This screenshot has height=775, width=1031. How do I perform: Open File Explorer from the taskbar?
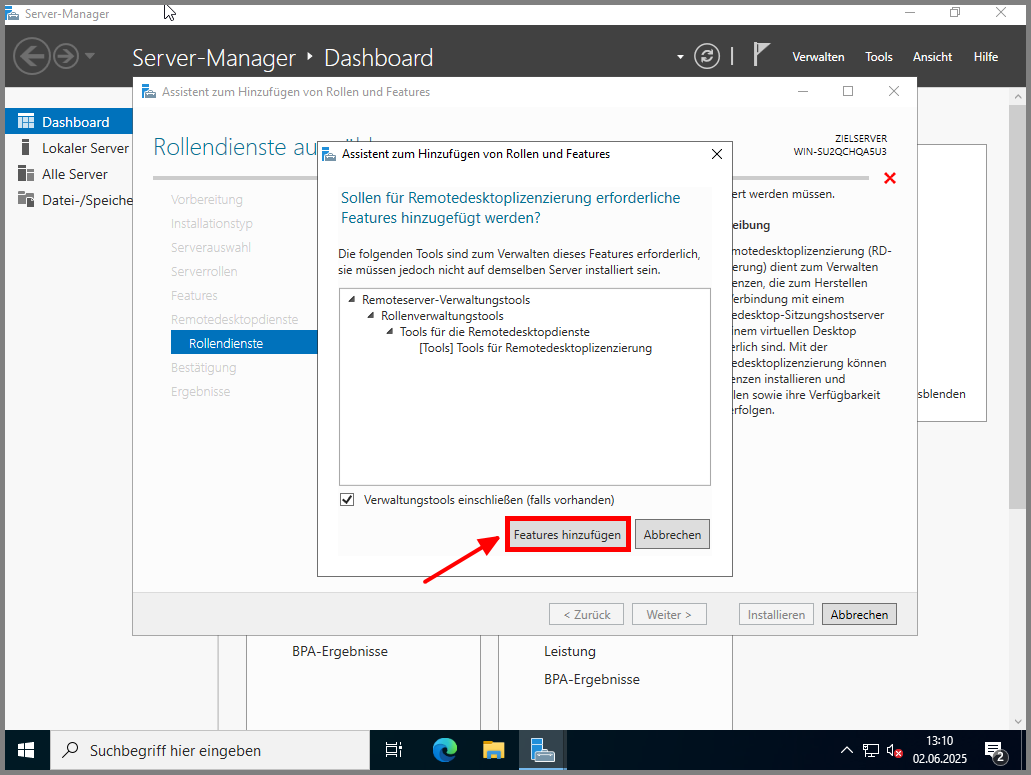[494, 750]
